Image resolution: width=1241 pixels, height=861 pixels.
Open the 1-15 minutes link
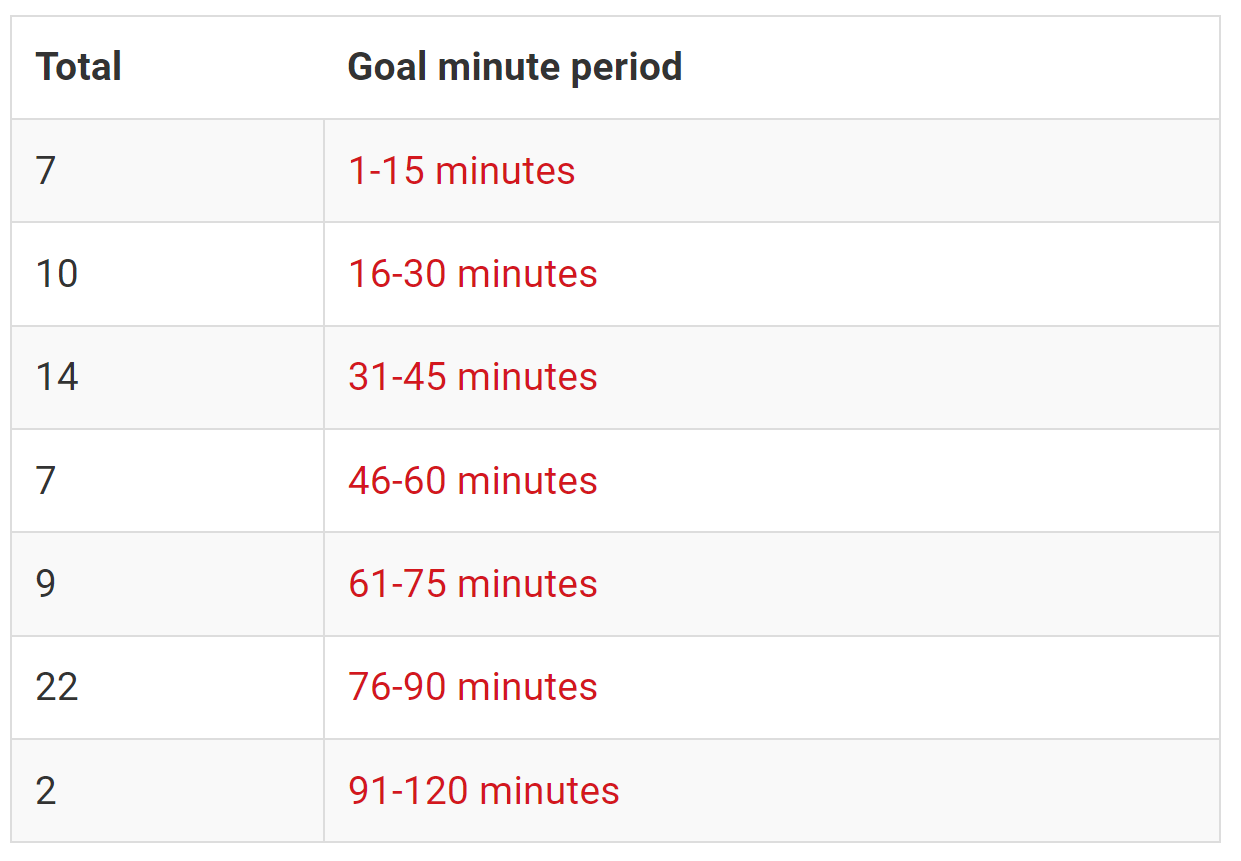point(461,171)
